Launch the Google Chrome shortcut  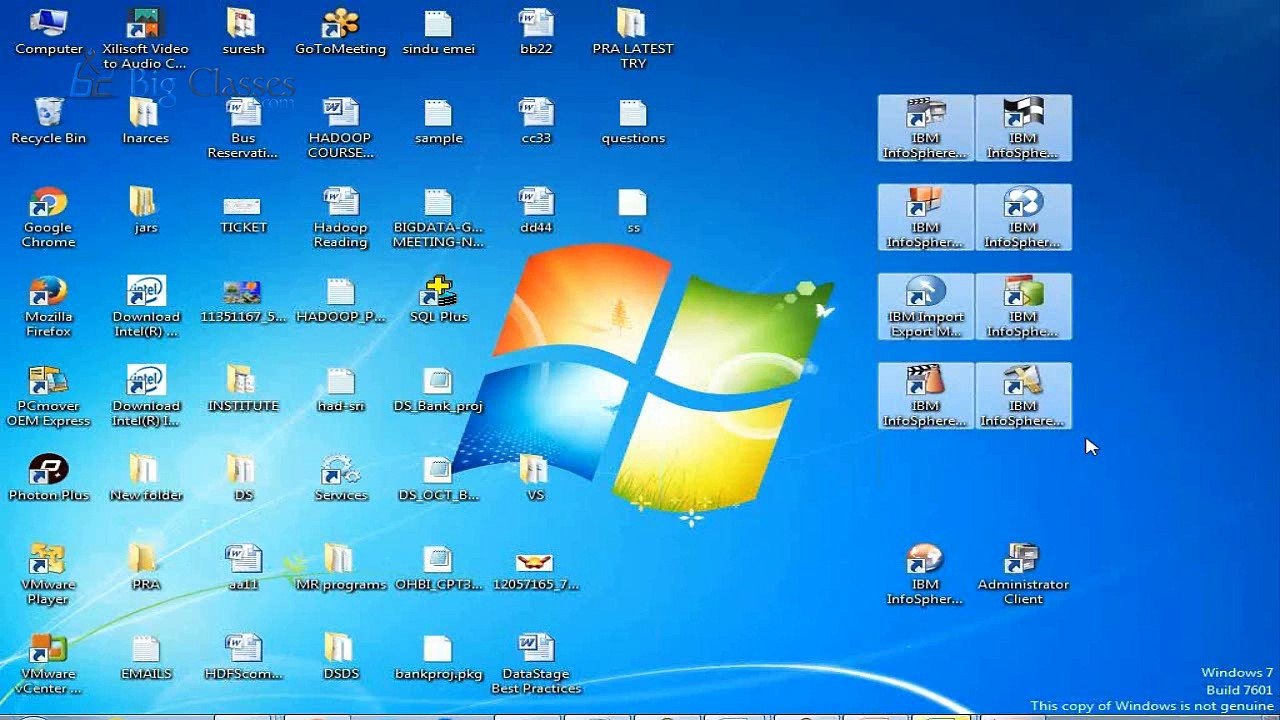(x=48, y=218)
